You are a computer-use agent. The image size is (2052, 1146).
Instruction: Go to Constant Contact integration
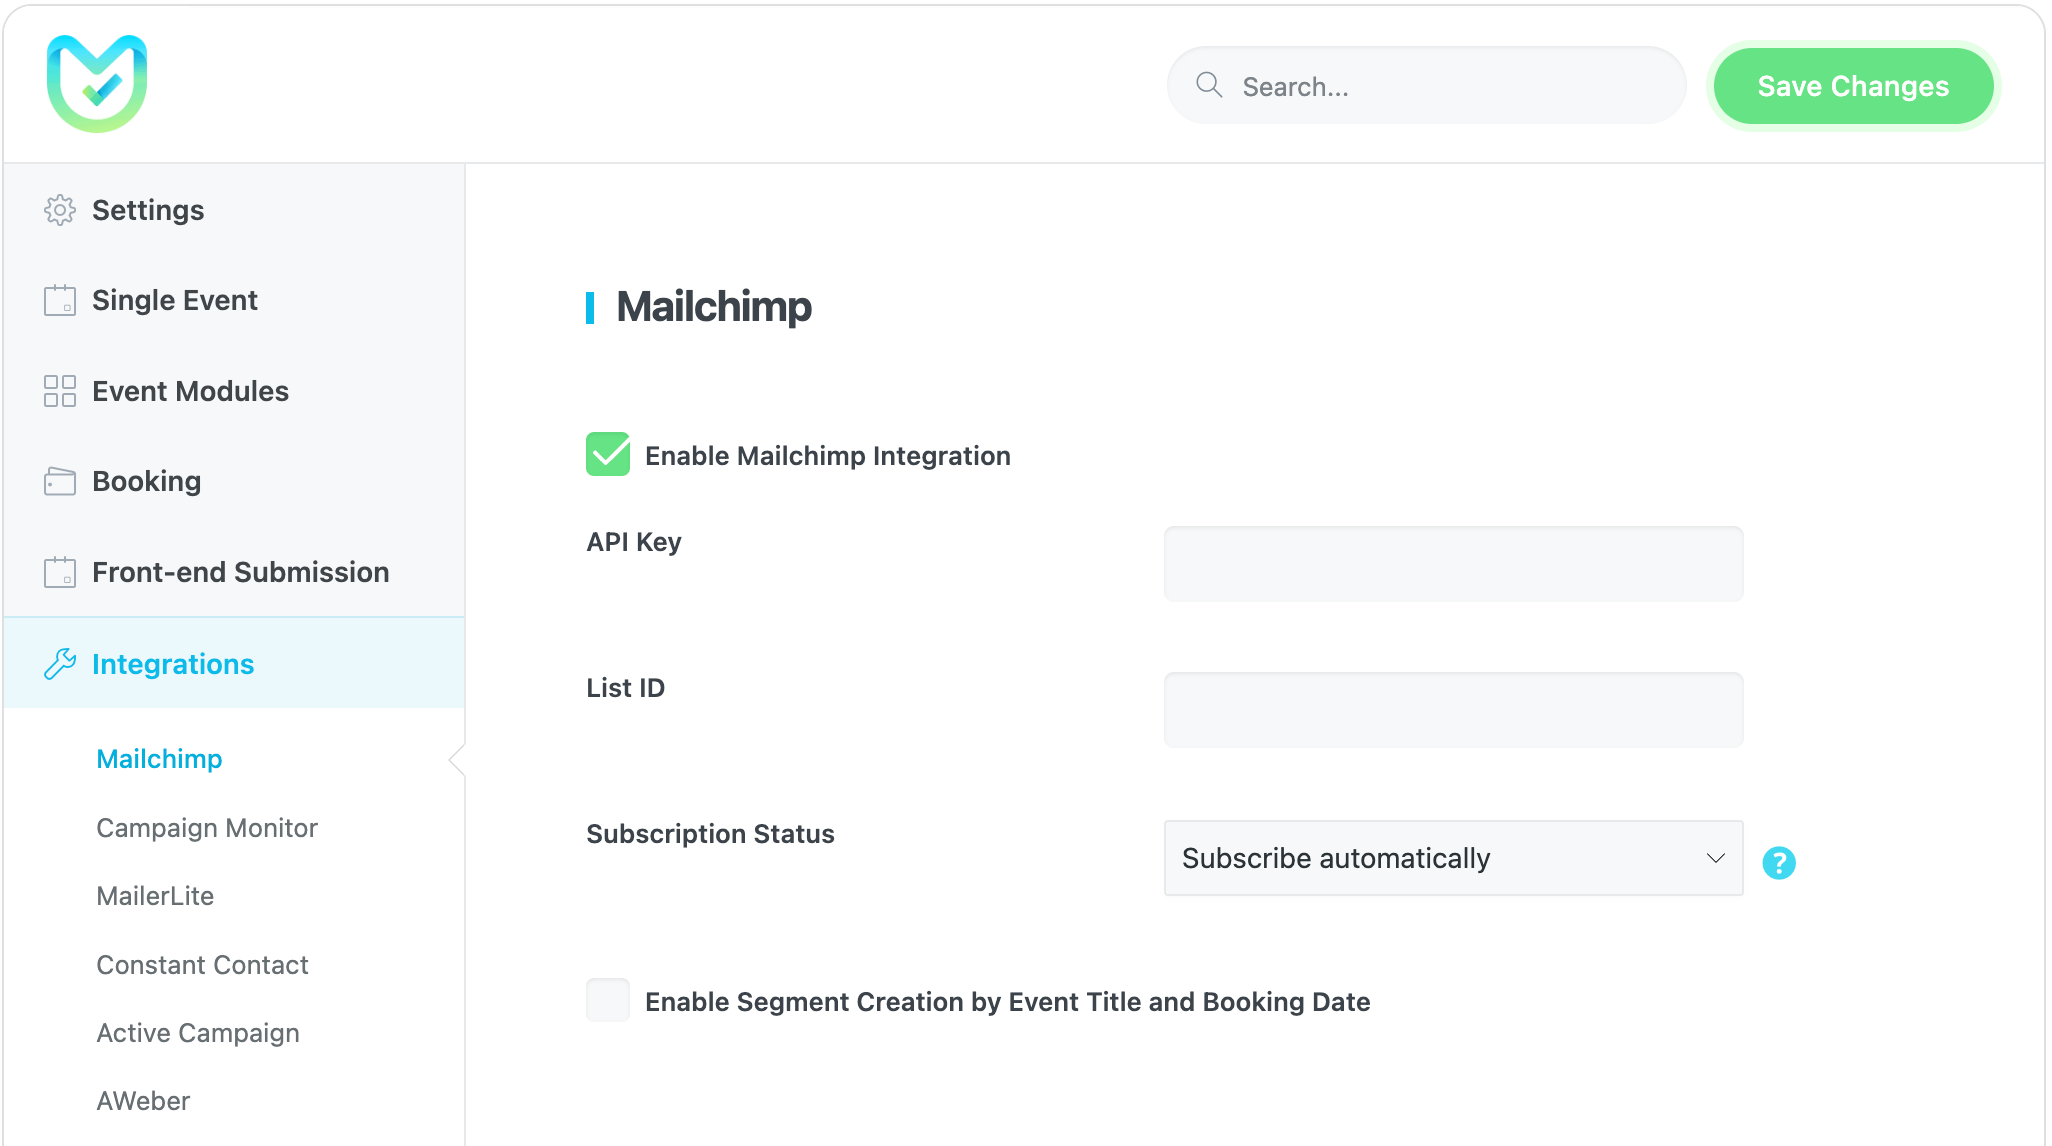[x=202, y=965]
